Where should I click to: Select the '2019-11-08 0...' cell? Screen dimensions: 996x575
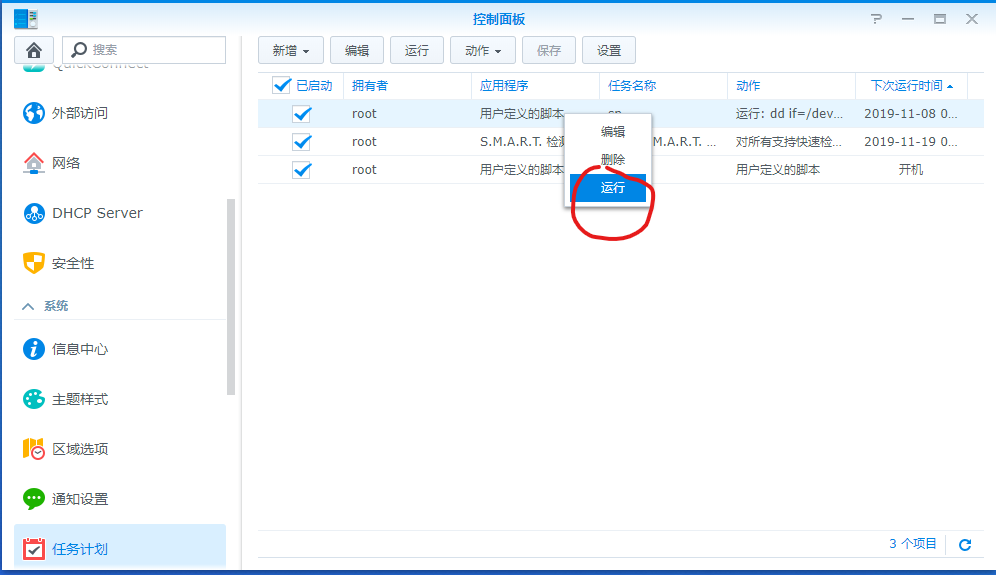pyautogui.click(x=910, y=114)
